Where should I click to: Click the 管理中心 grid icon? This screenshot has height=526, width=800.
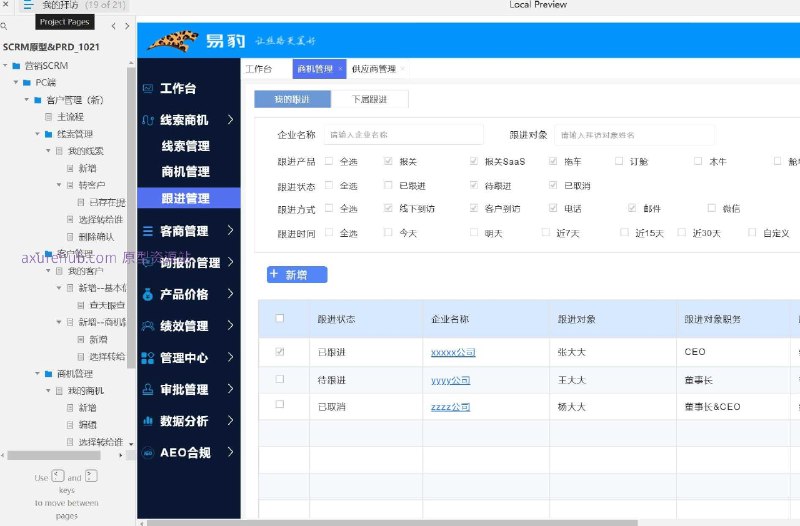[148, 358]
